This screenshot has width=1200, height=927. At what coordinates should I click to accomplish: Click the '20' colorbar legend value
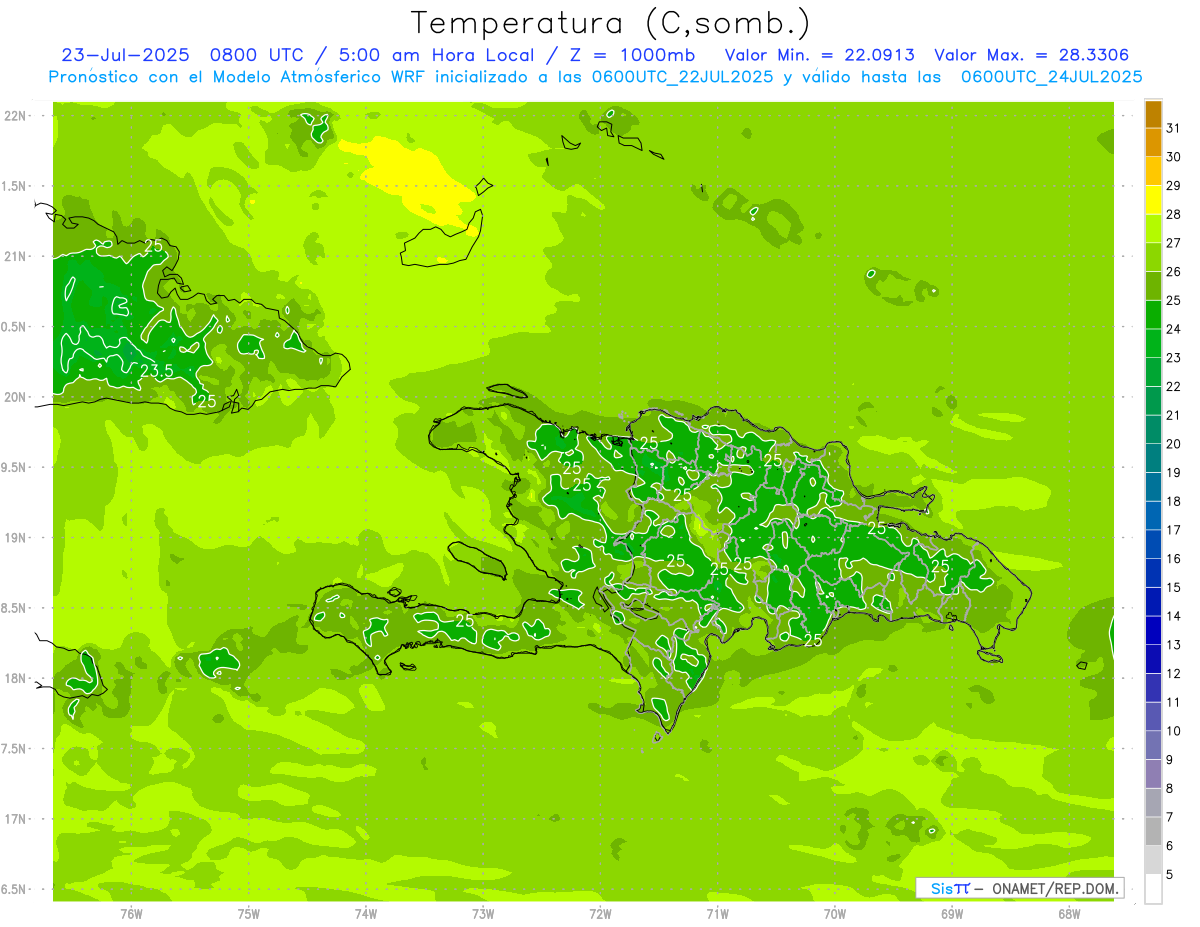(x=1174, y=444)
